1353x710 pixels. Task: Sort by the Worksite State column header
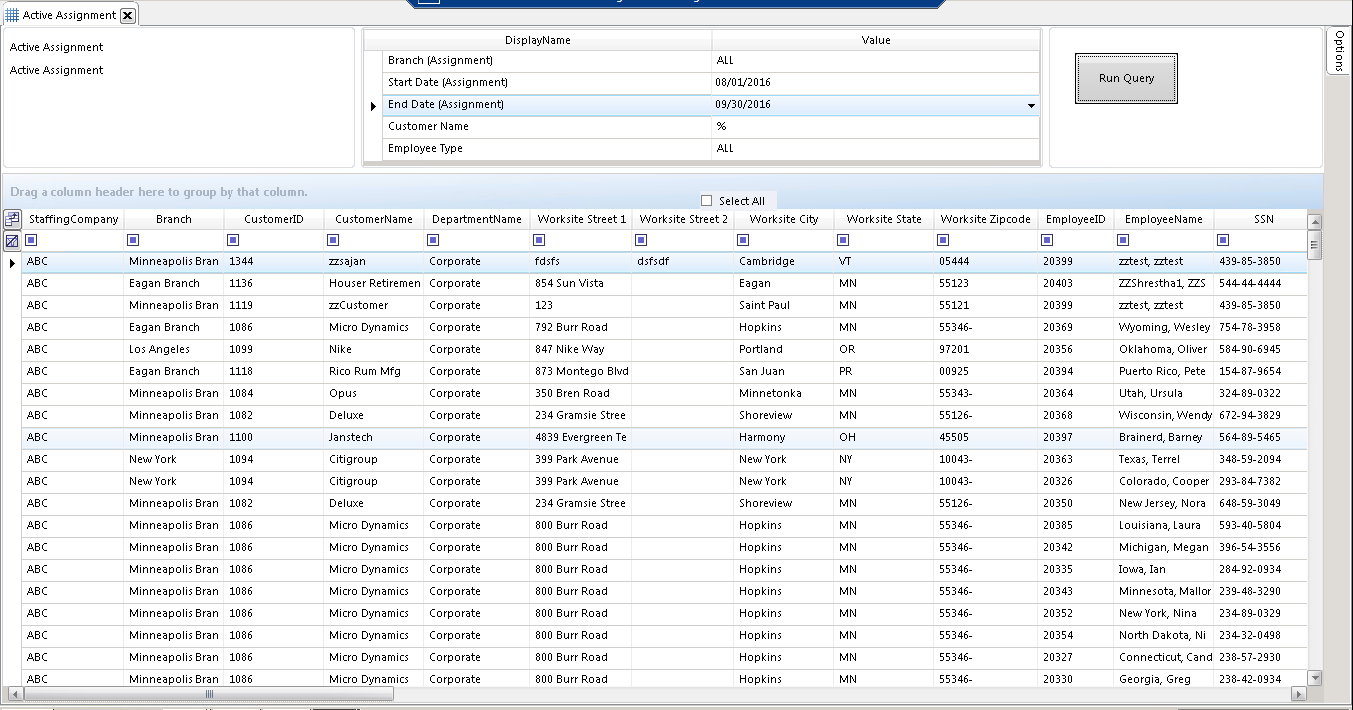[884, 219]
